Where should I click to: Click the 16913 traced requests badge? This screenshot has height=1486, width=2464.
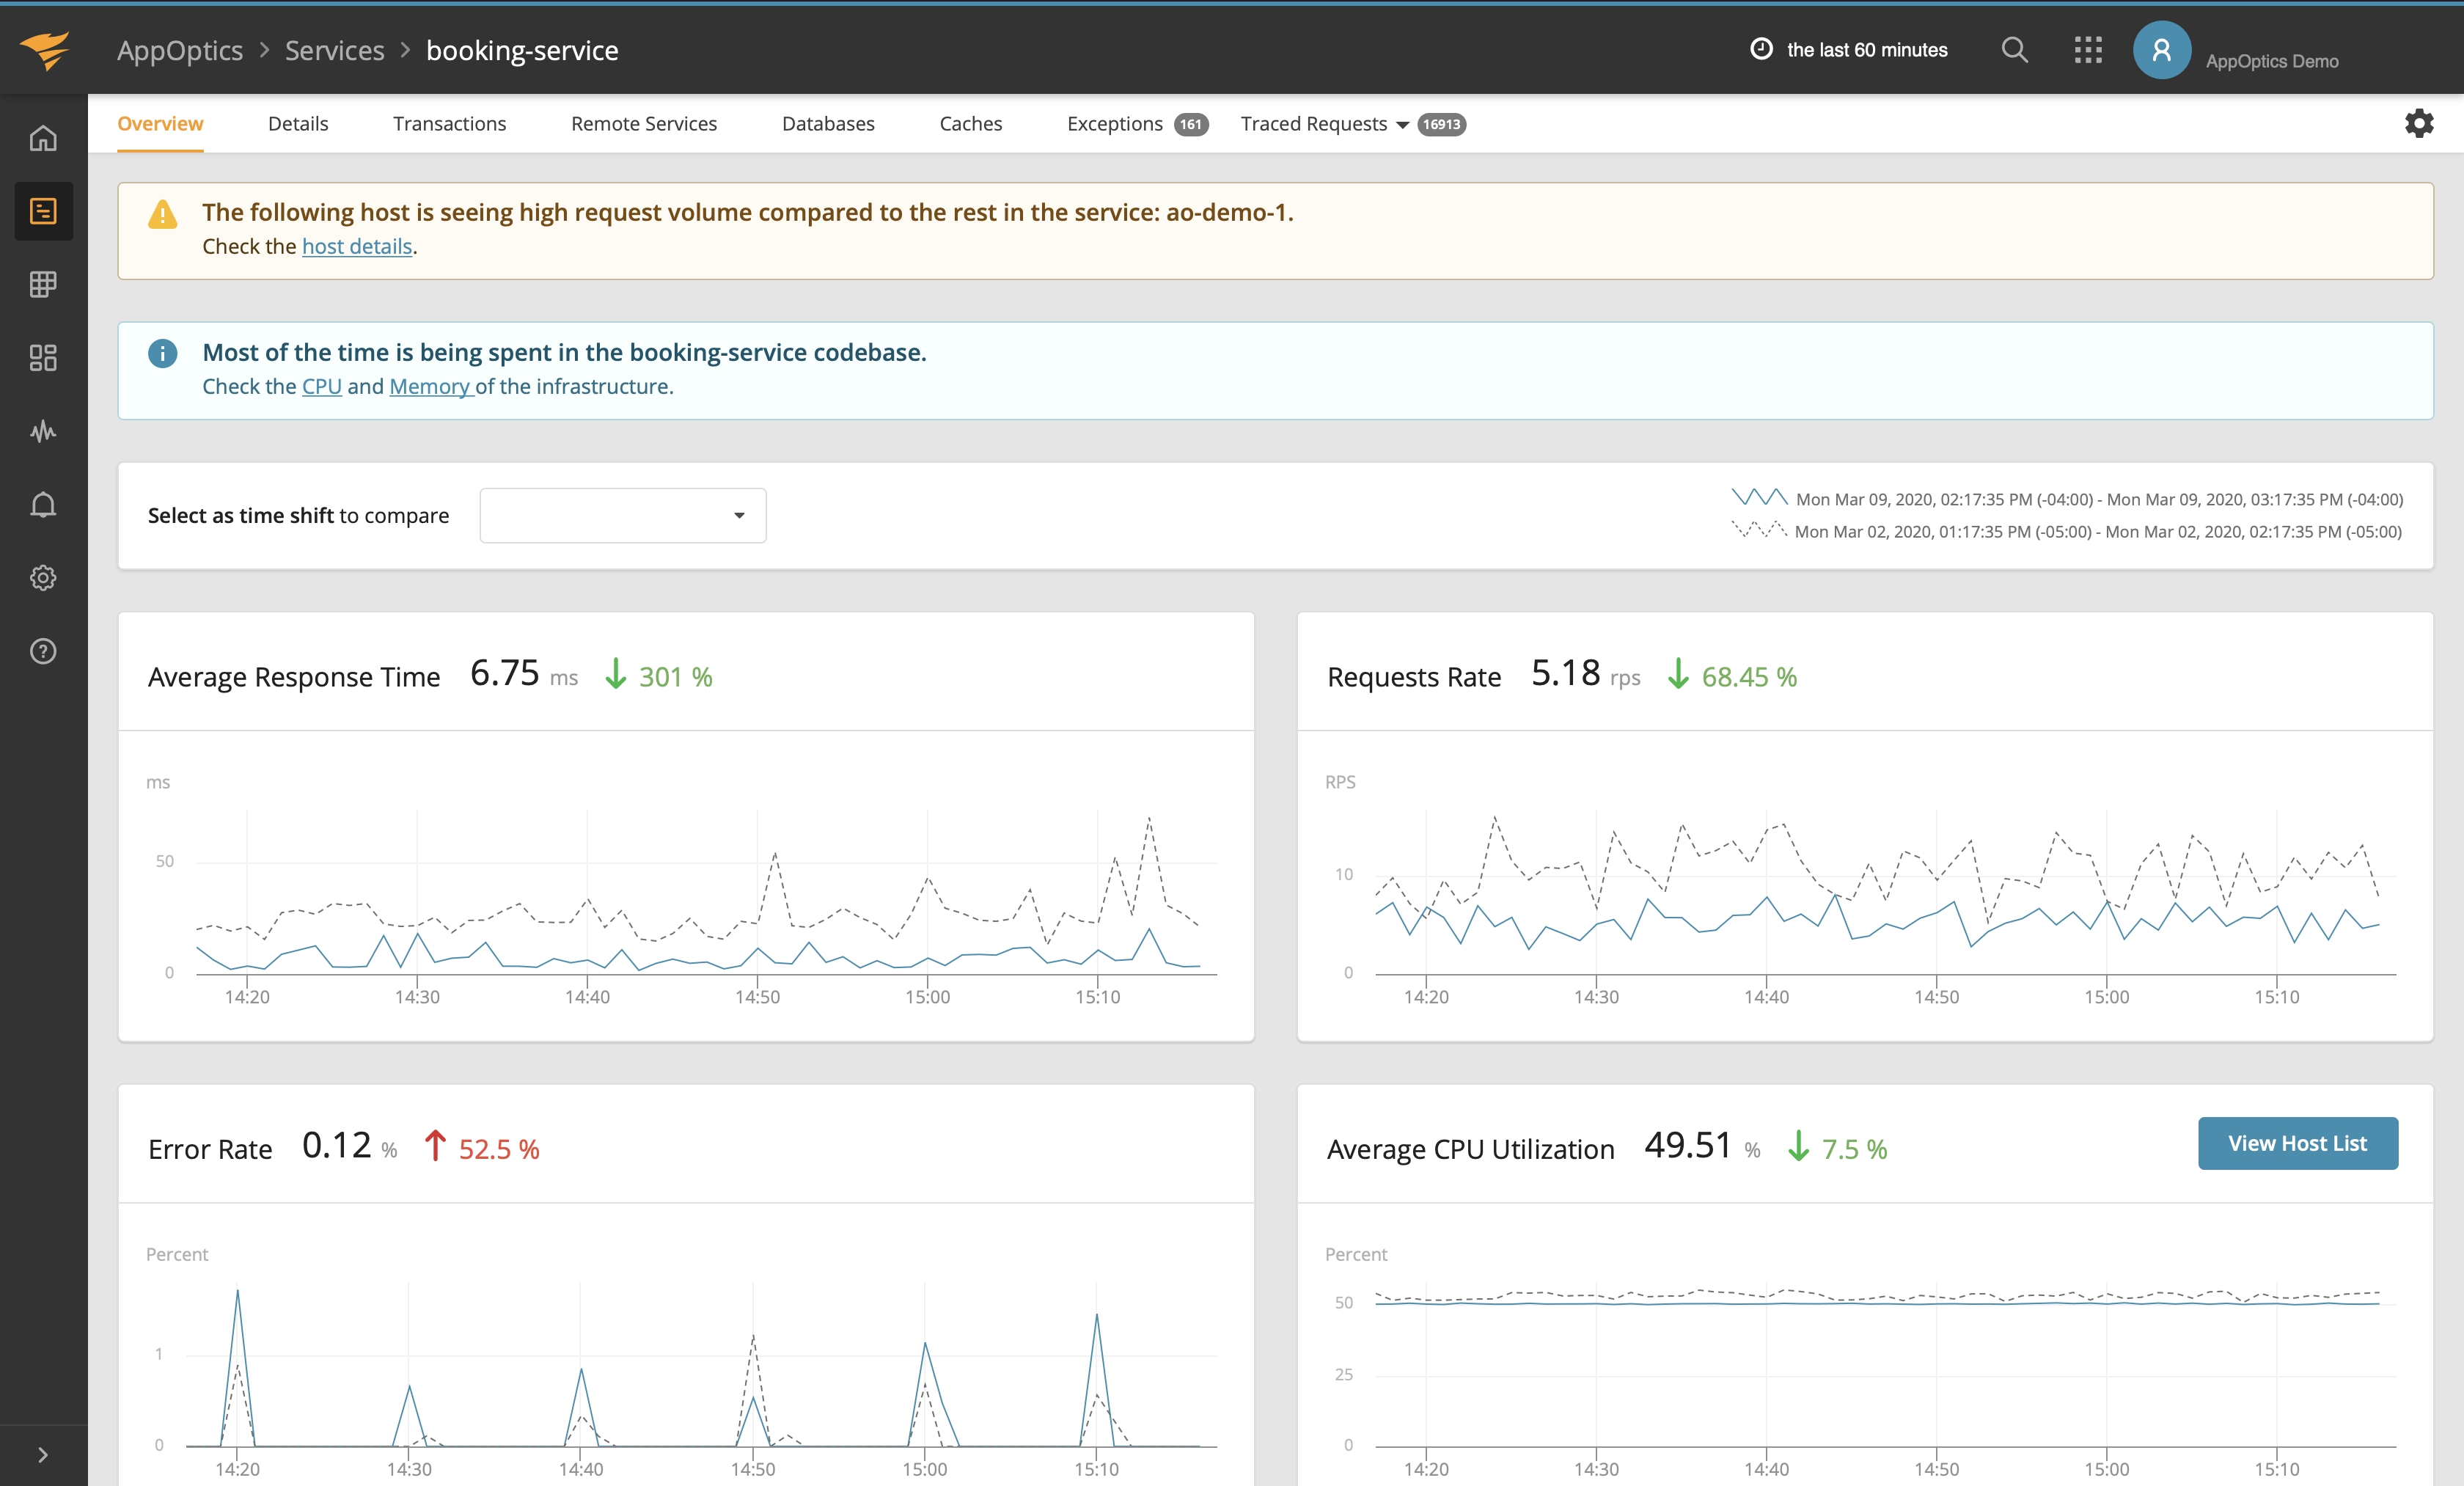1441,124
